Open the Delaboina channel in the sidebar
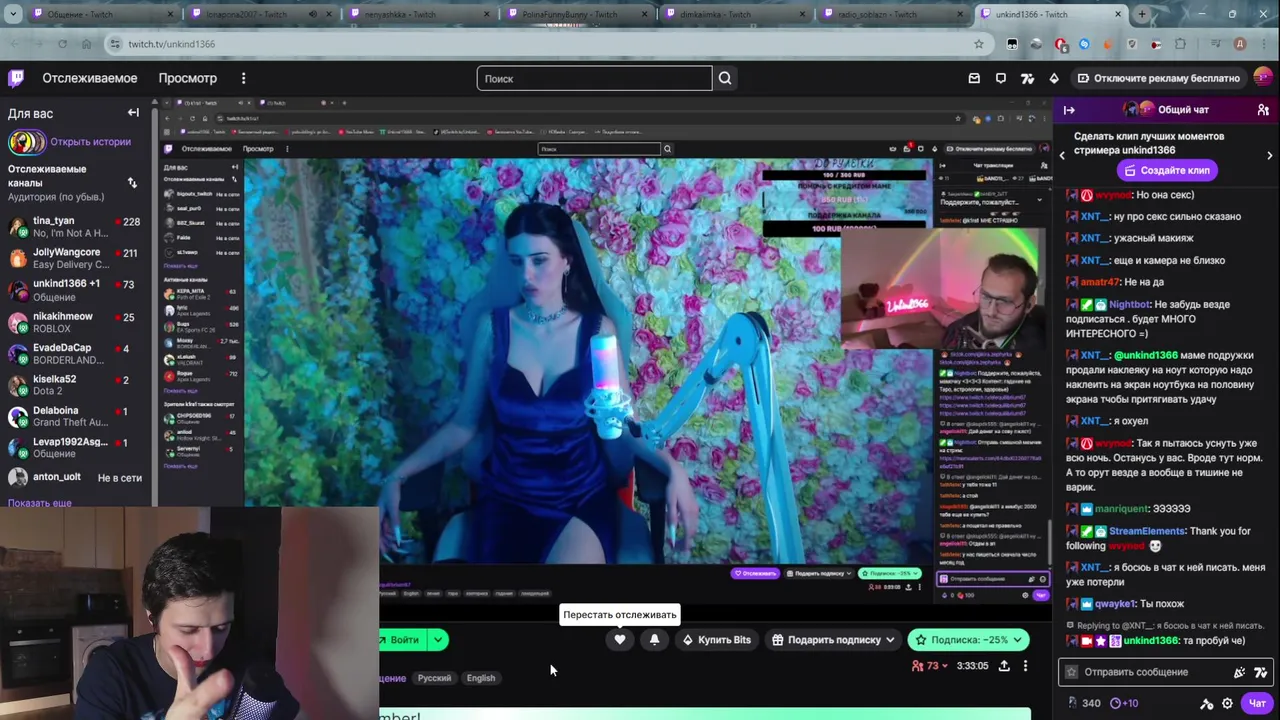 coord(75,417)
